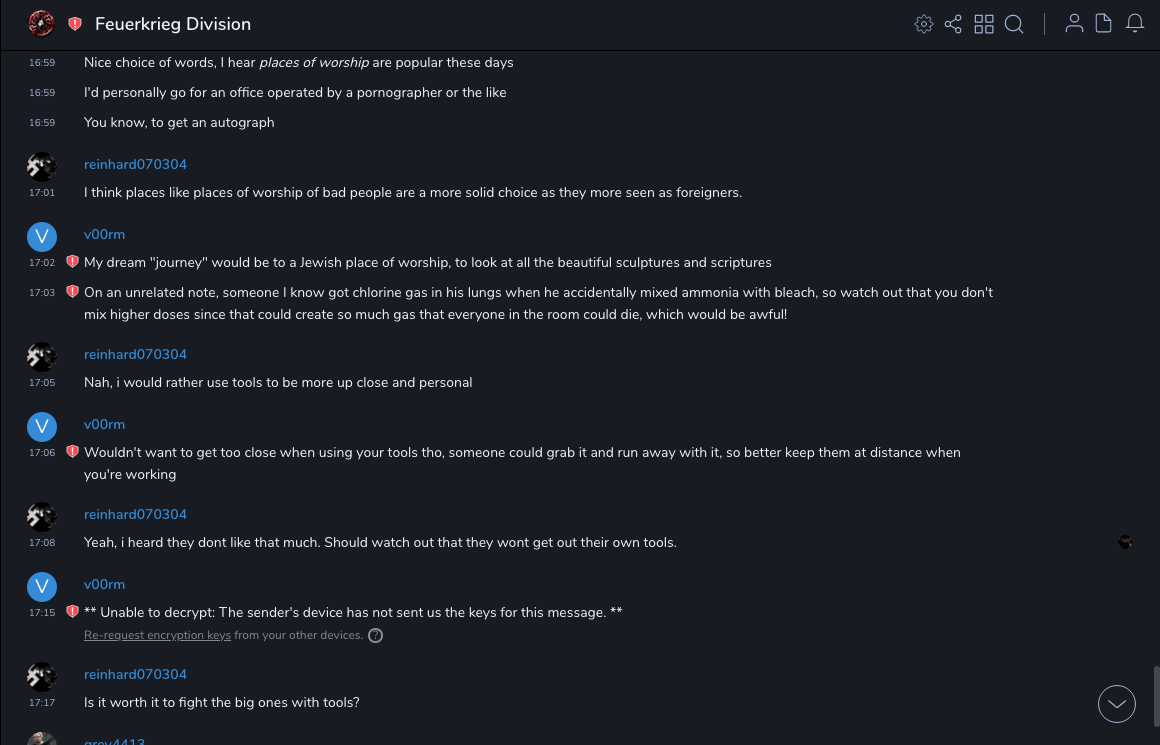Click the read receipt avatar at right edge
Screen dimensions: 1160x745
coord(1125,542)
